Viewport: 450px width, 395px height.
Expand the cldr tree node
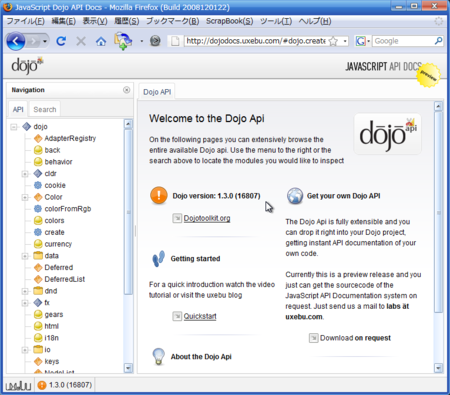25,174
